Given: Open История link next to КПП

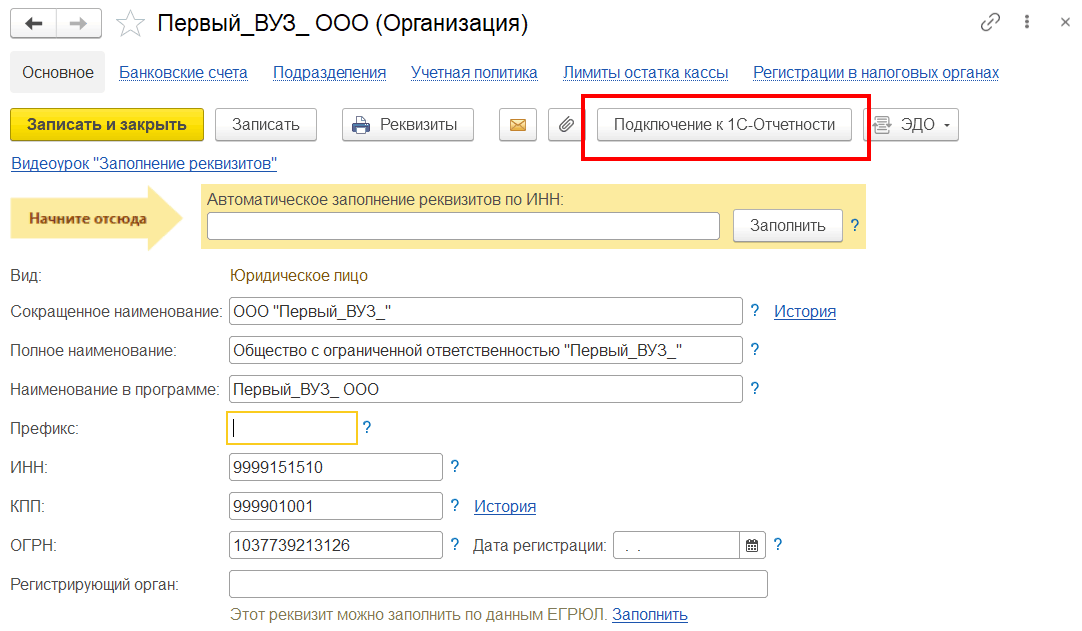Looking at the screenshot, I should [x=505, y=506].
